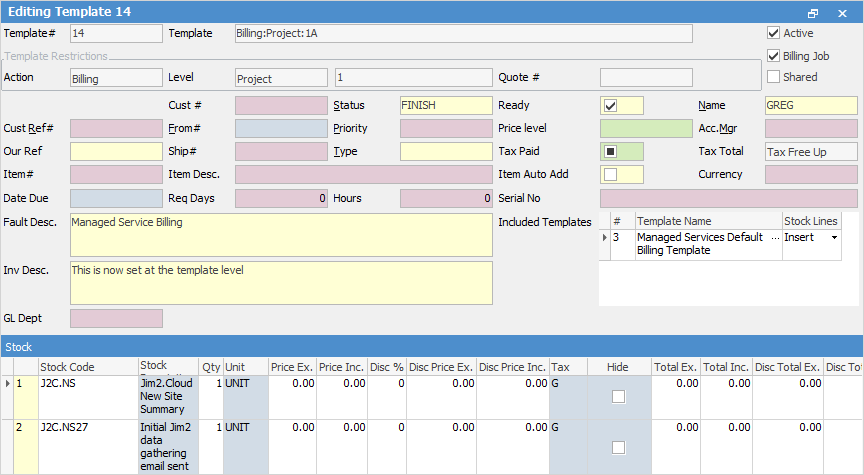
Task: Uncheck the Billing Job checkbox
Action: click(x=774, y=56)
